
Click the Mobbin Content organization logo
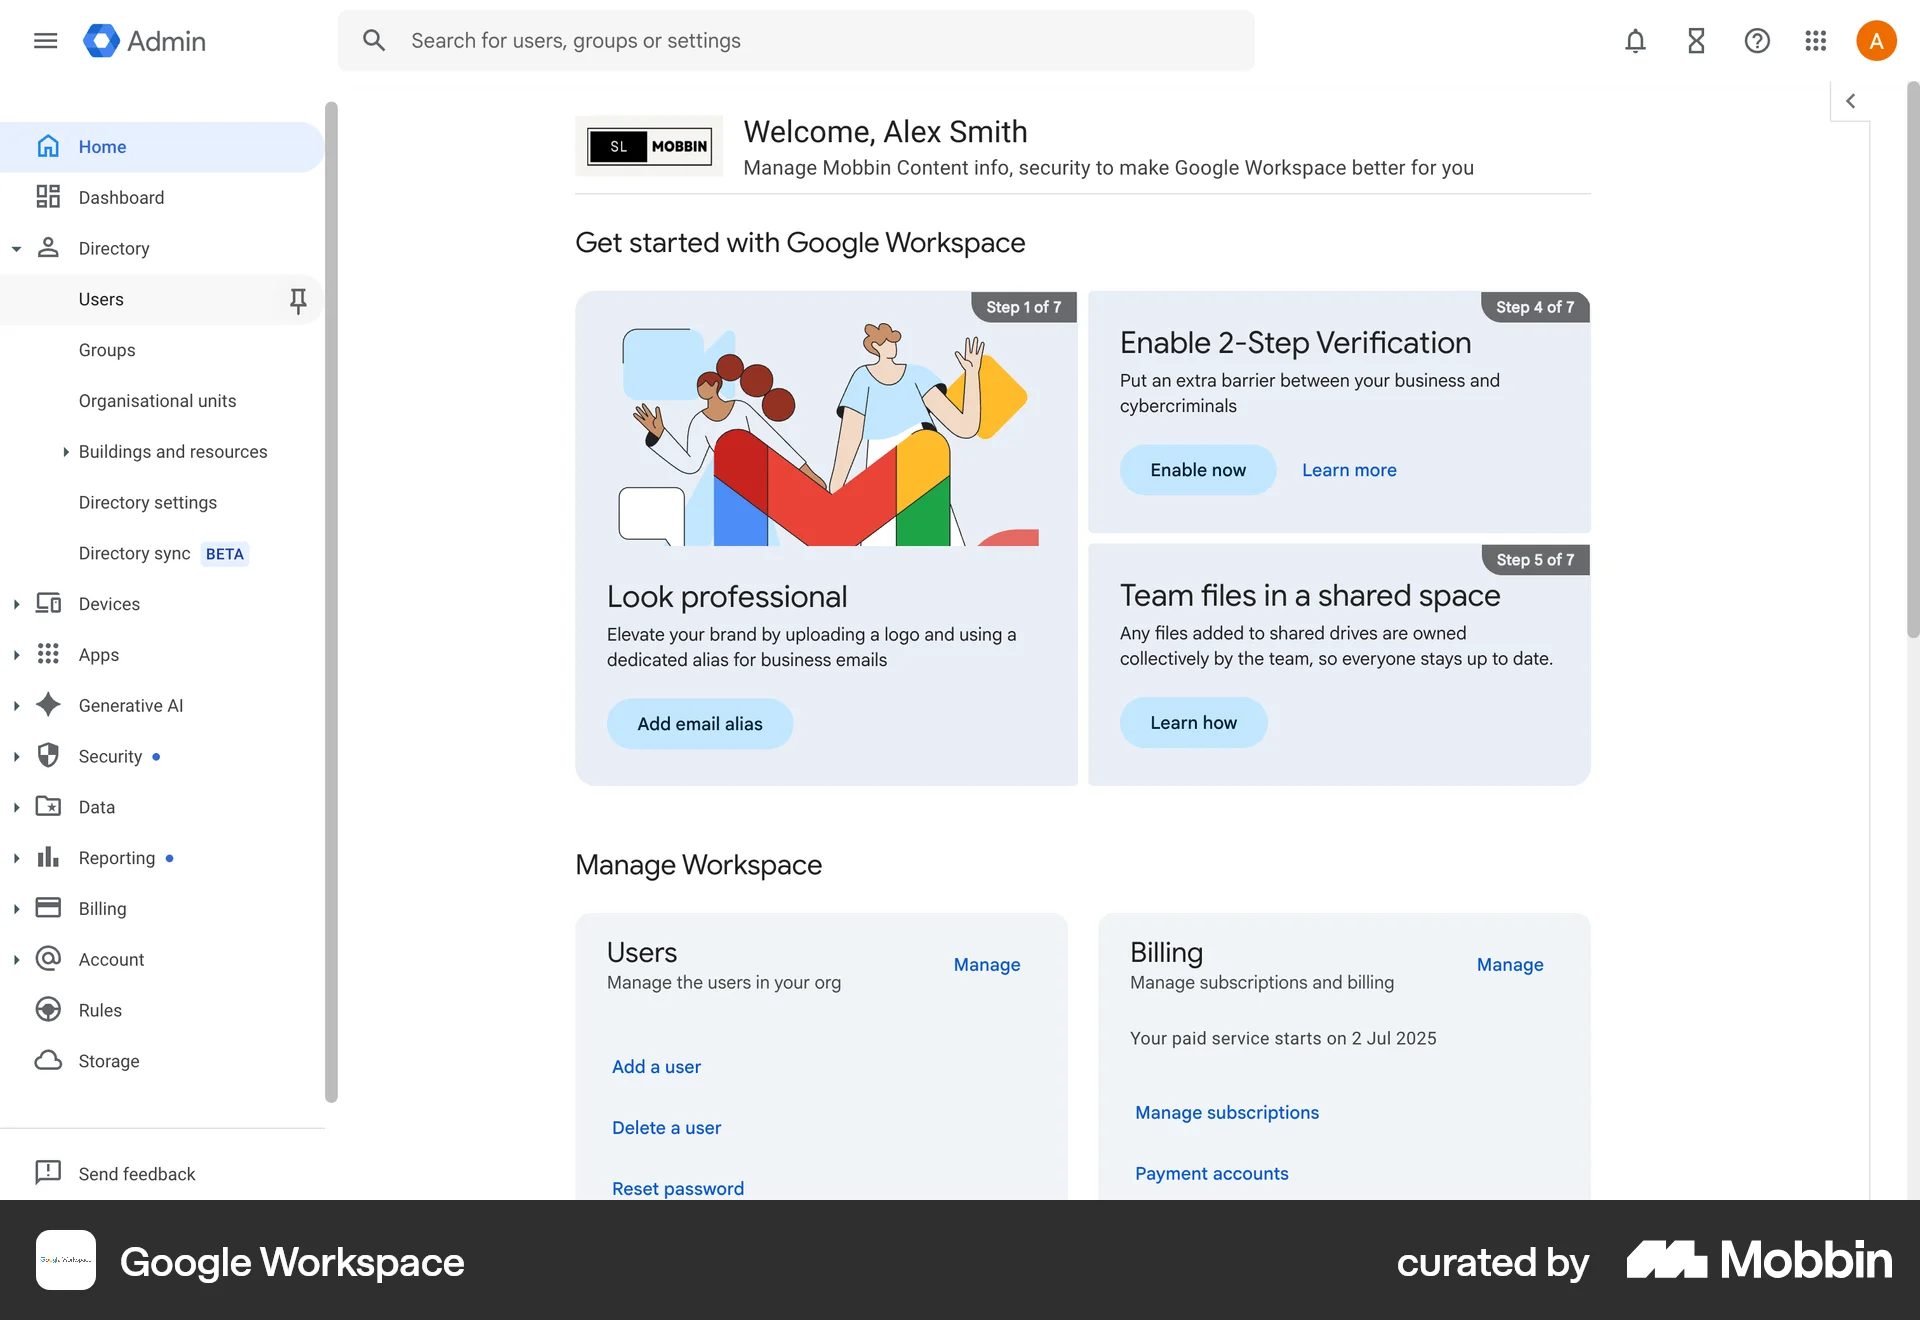[649, 146]
